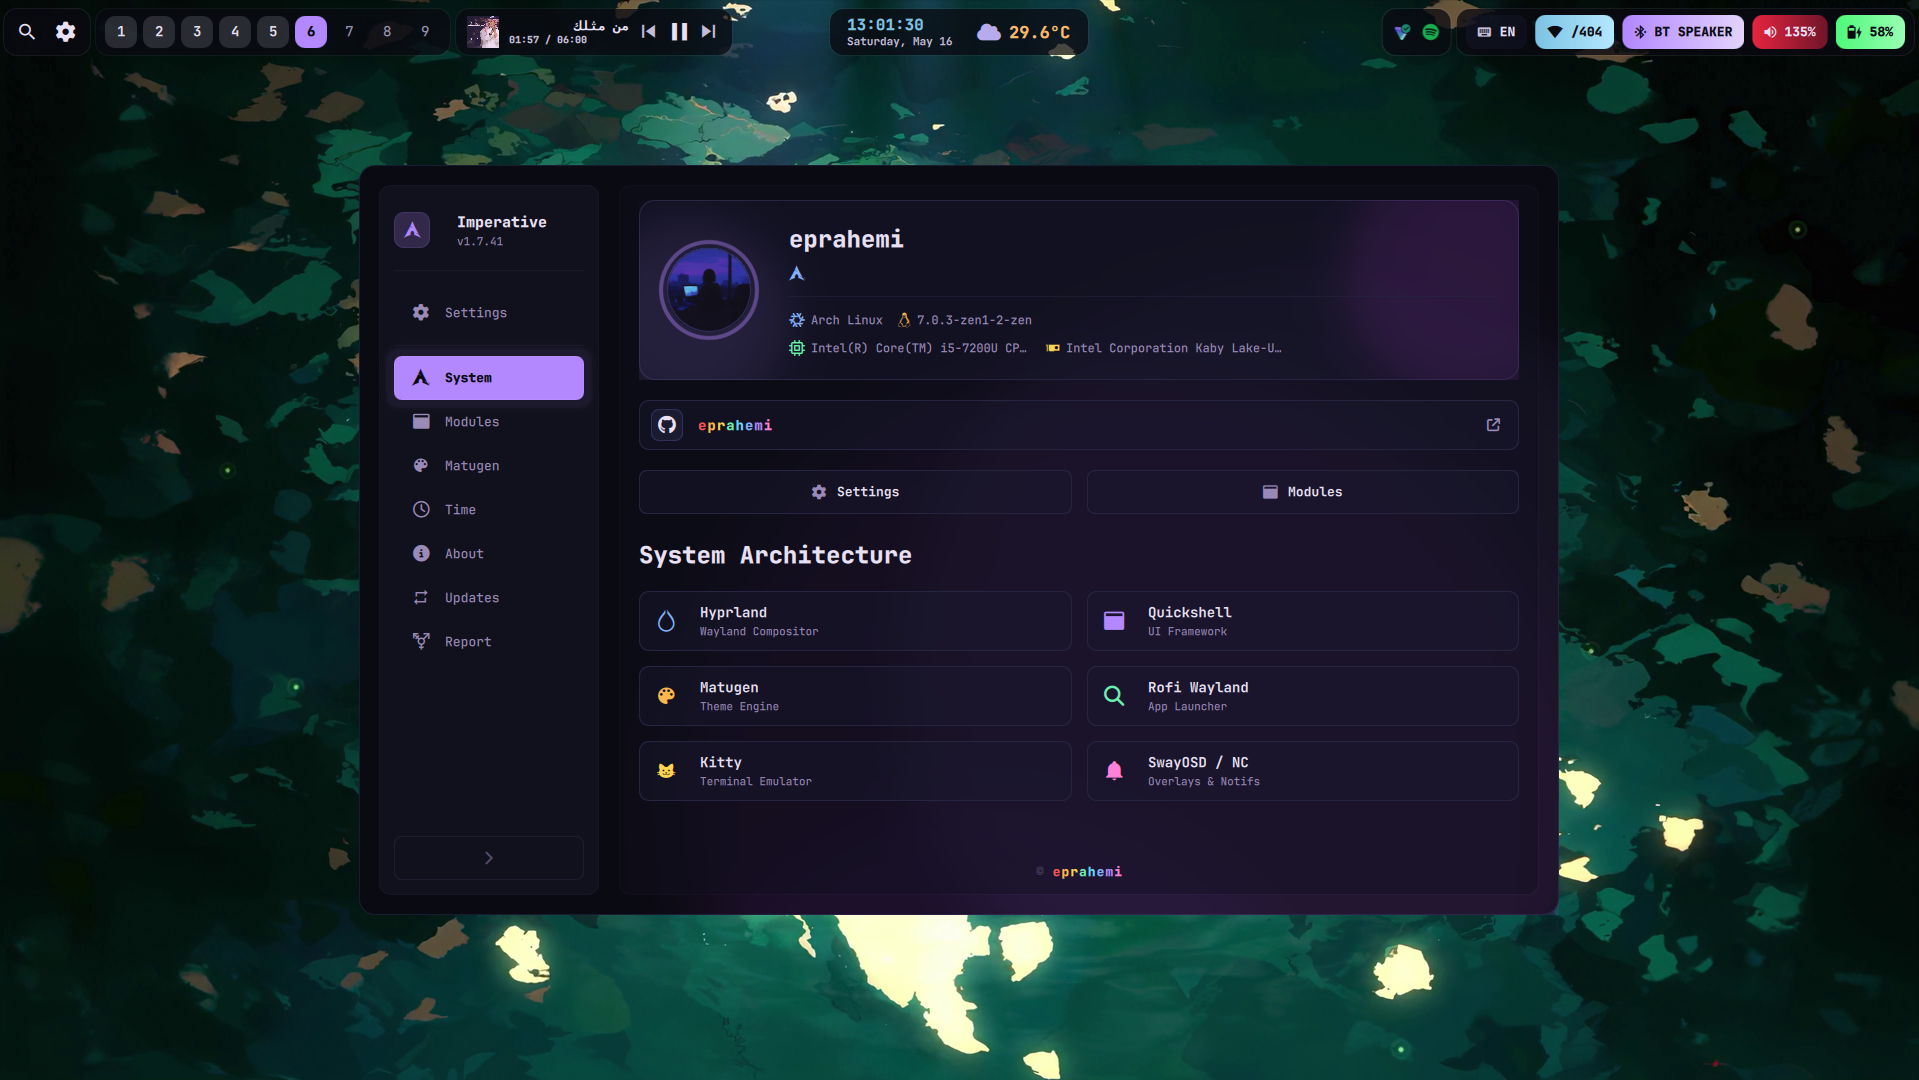Open Report in the sidebar

point(489,642)
